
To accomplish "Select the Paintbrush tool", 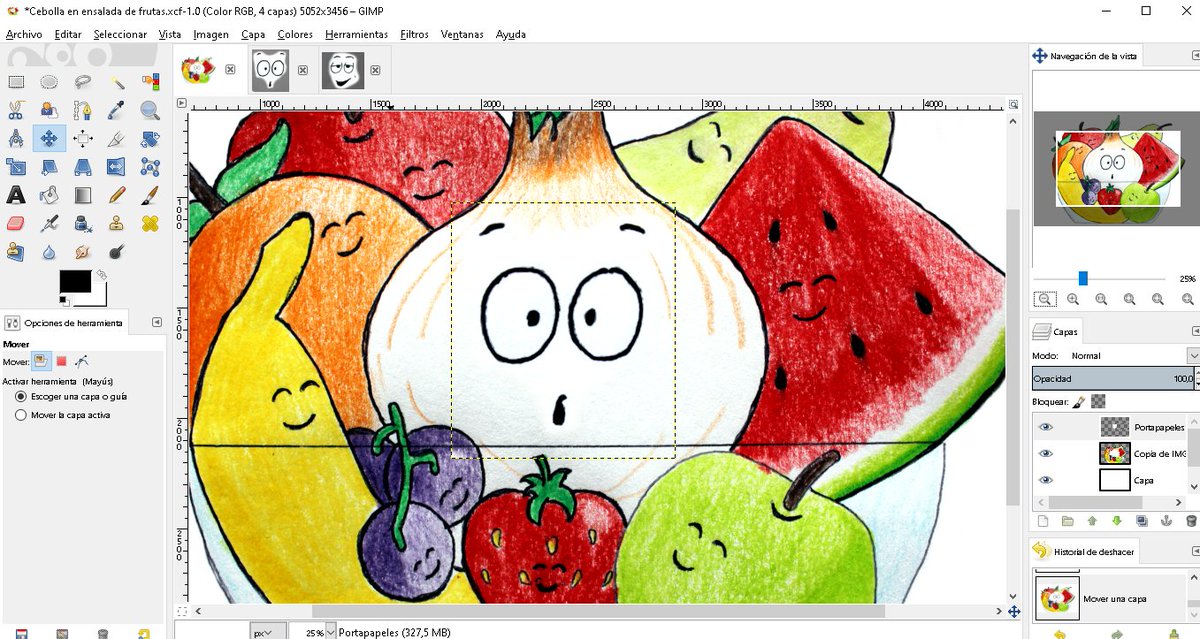I will click(150, 195).
